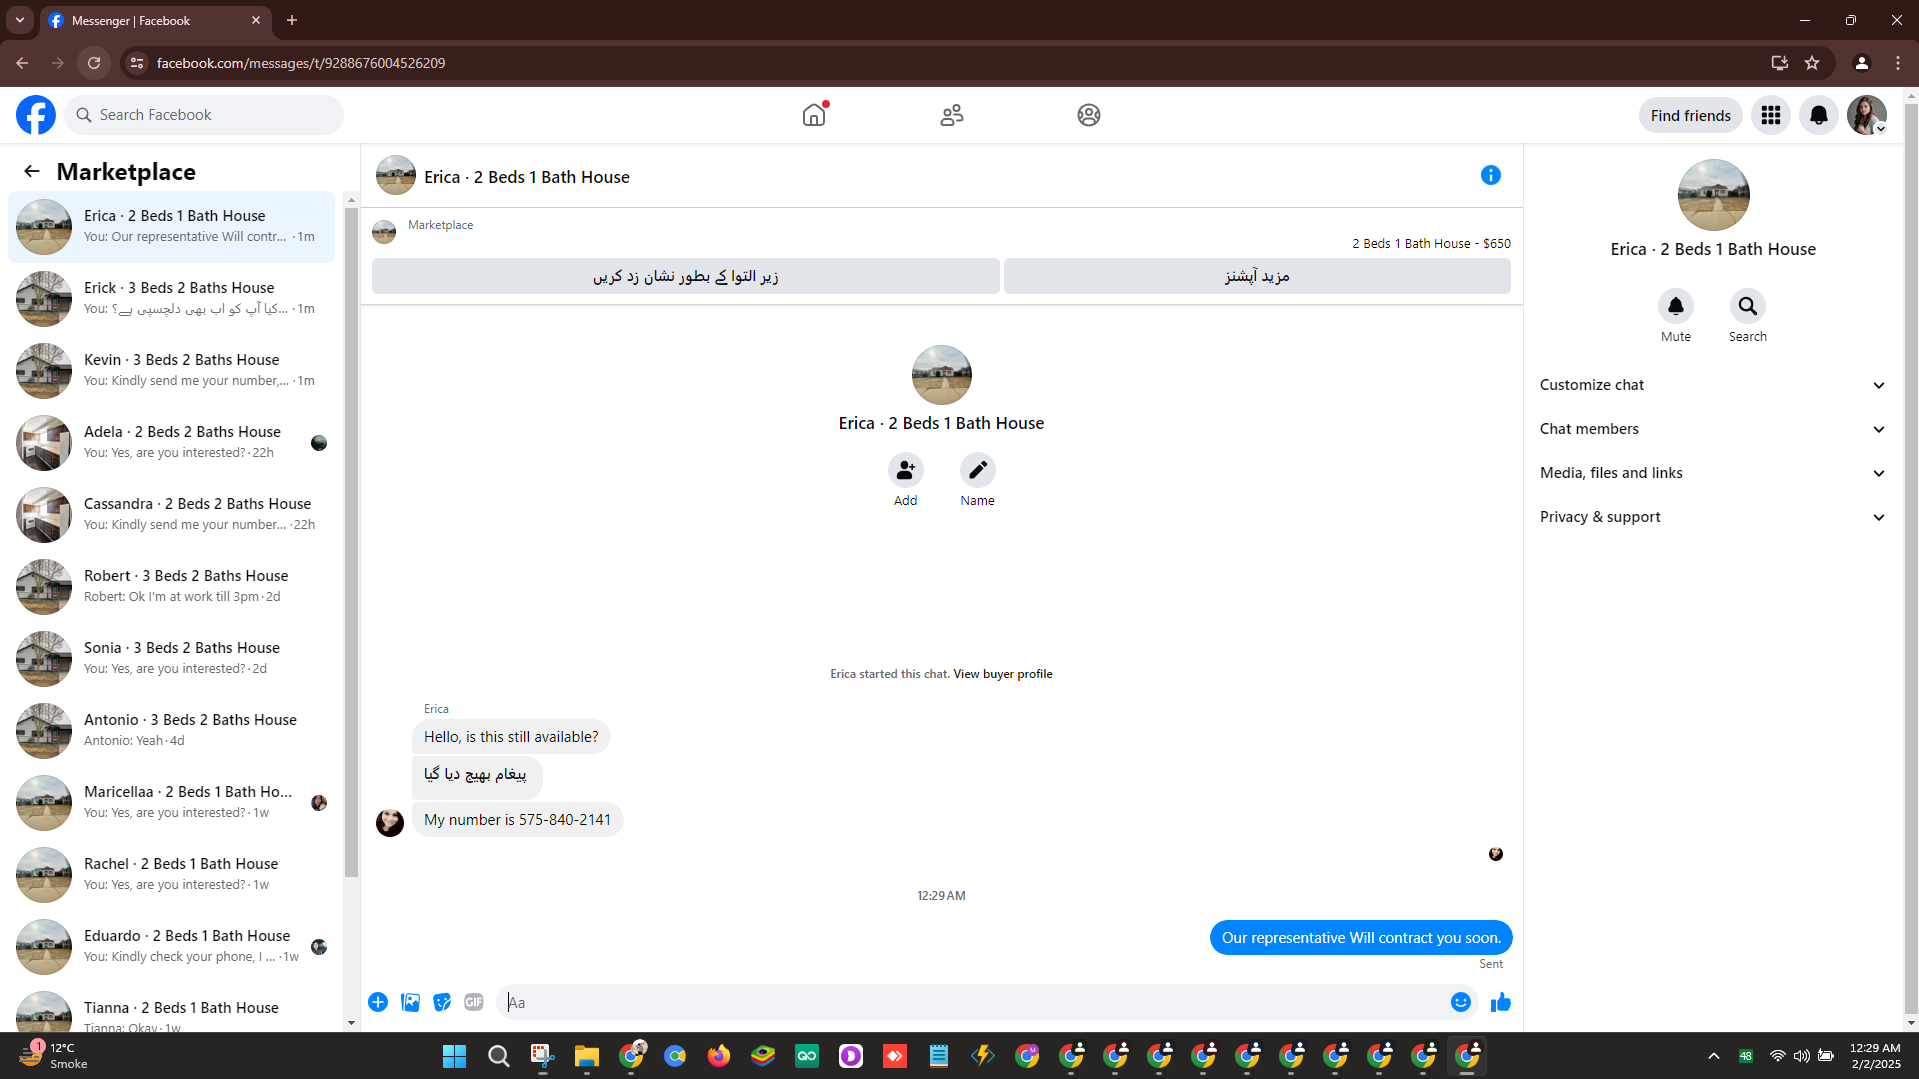
Task: Open the 2 Beds 1 Bath House - $650 listing
Action: point(1431,244)
